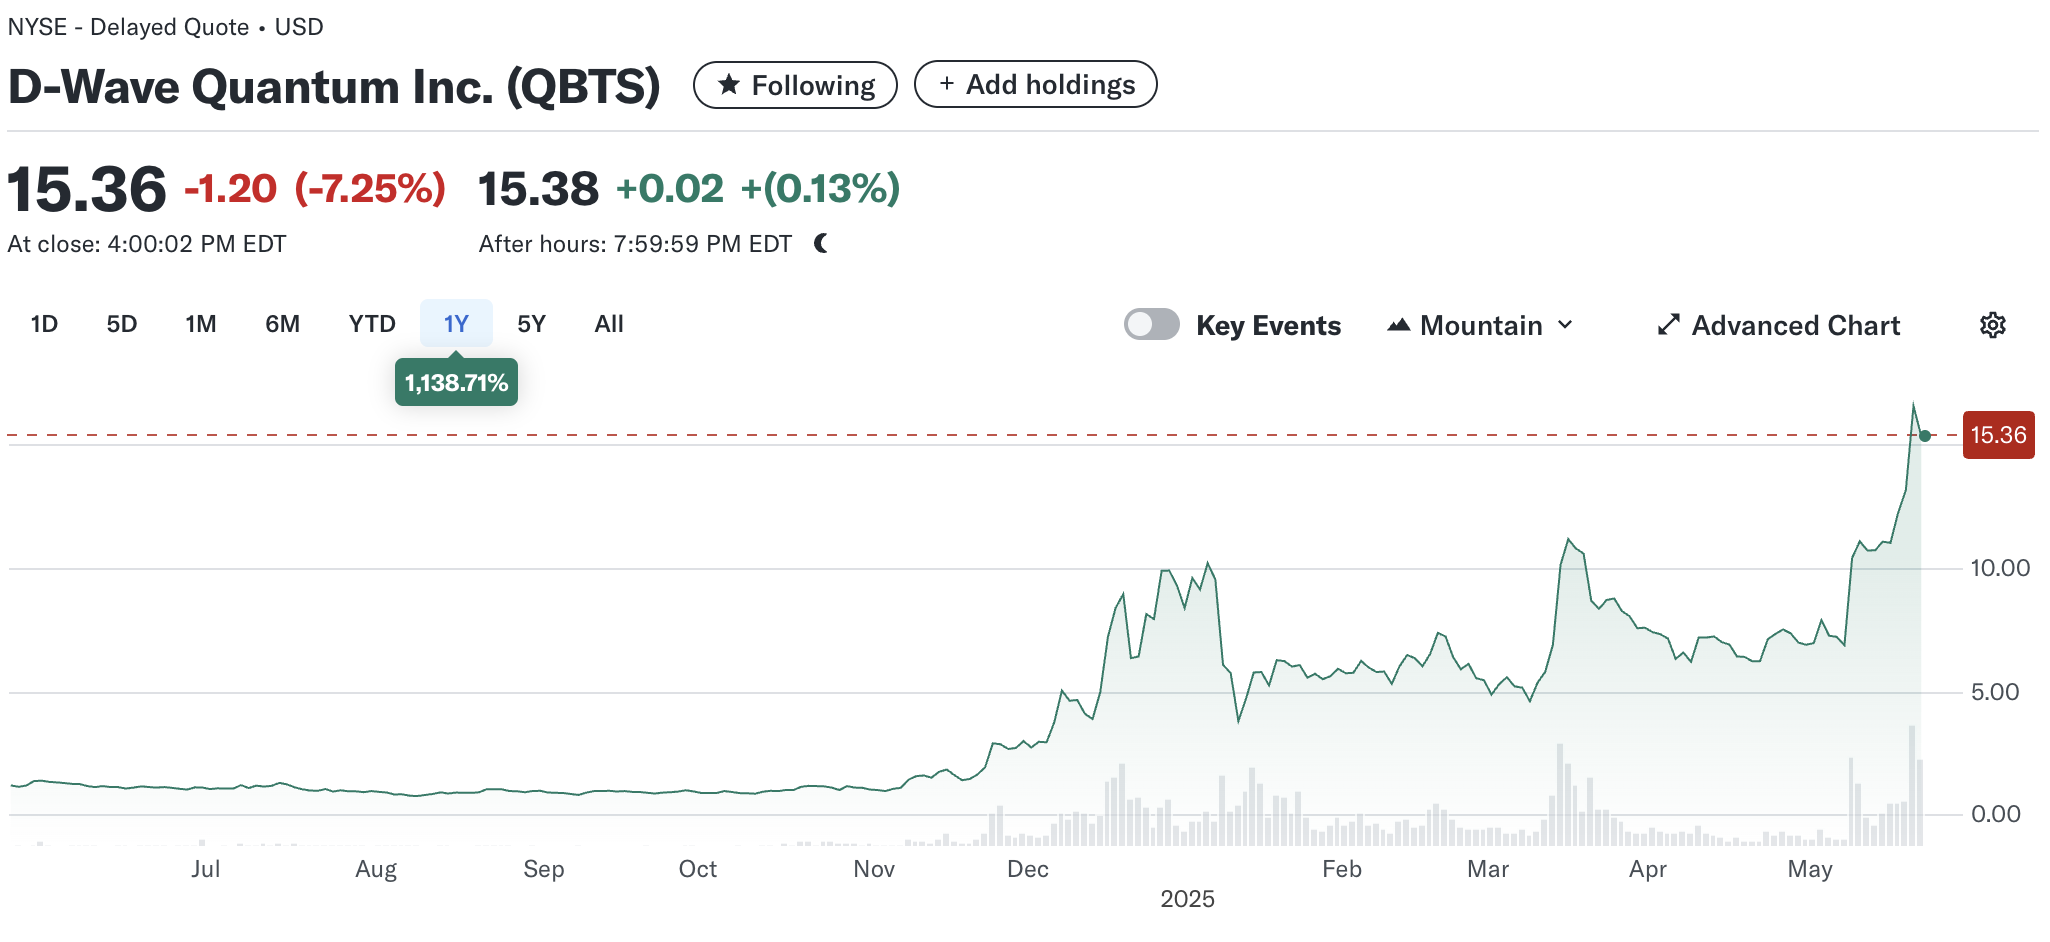Select the YTD time range
Screen dimensions: 2050x942
pyautogui.click(x=372, y=324)
